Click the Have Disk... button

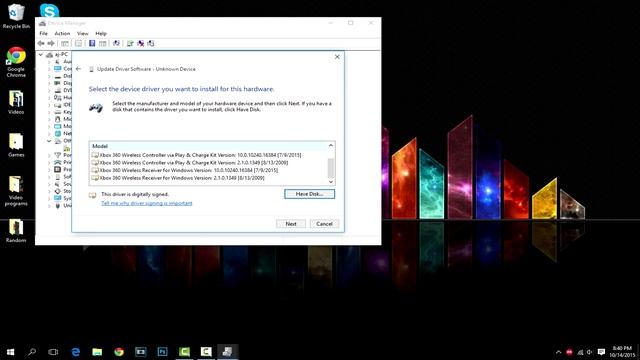pos(309,194)
